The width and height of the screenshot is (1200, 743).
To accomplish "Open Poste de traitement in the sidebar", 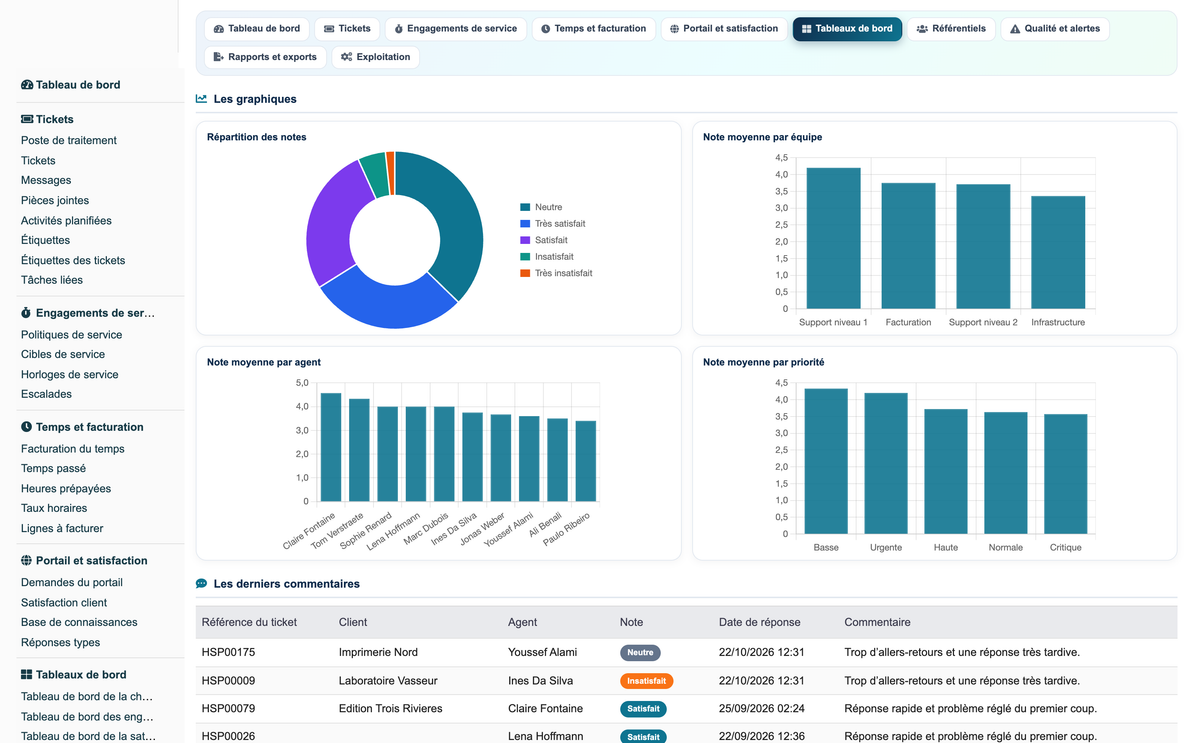I will [69, 141].
